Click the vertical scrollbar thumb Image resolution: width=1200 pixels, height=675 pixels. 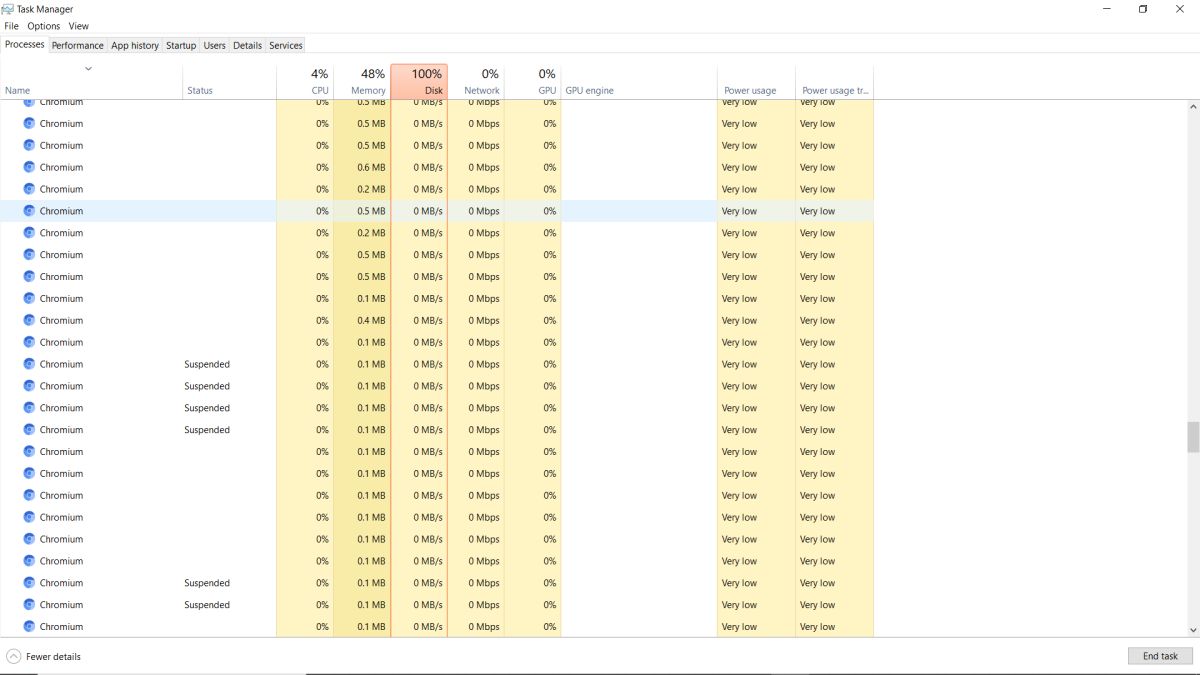1192,437
